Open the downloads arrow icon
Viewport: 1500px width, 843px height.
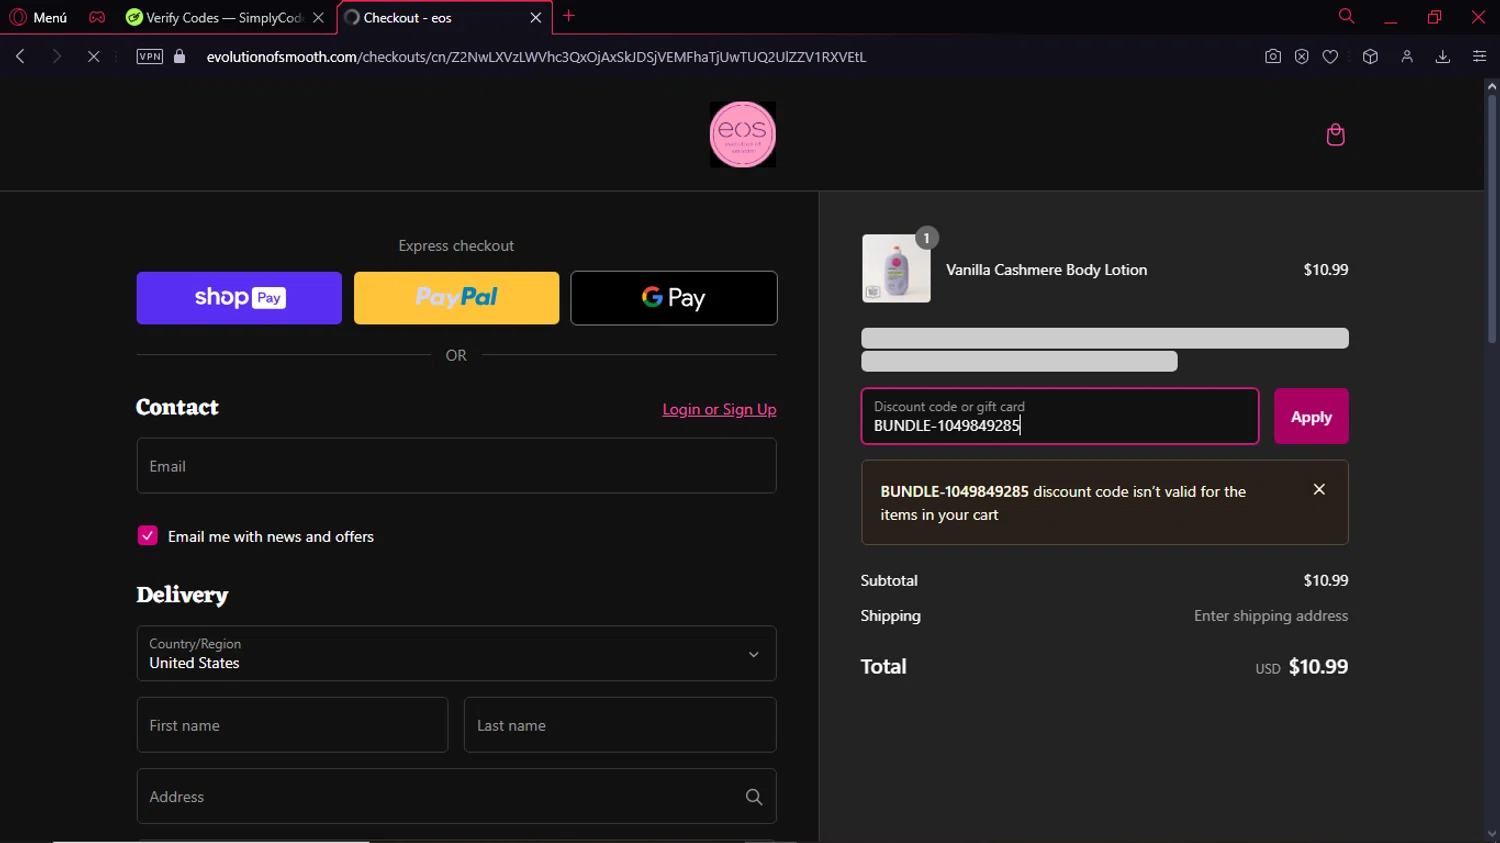[1443, 57]
